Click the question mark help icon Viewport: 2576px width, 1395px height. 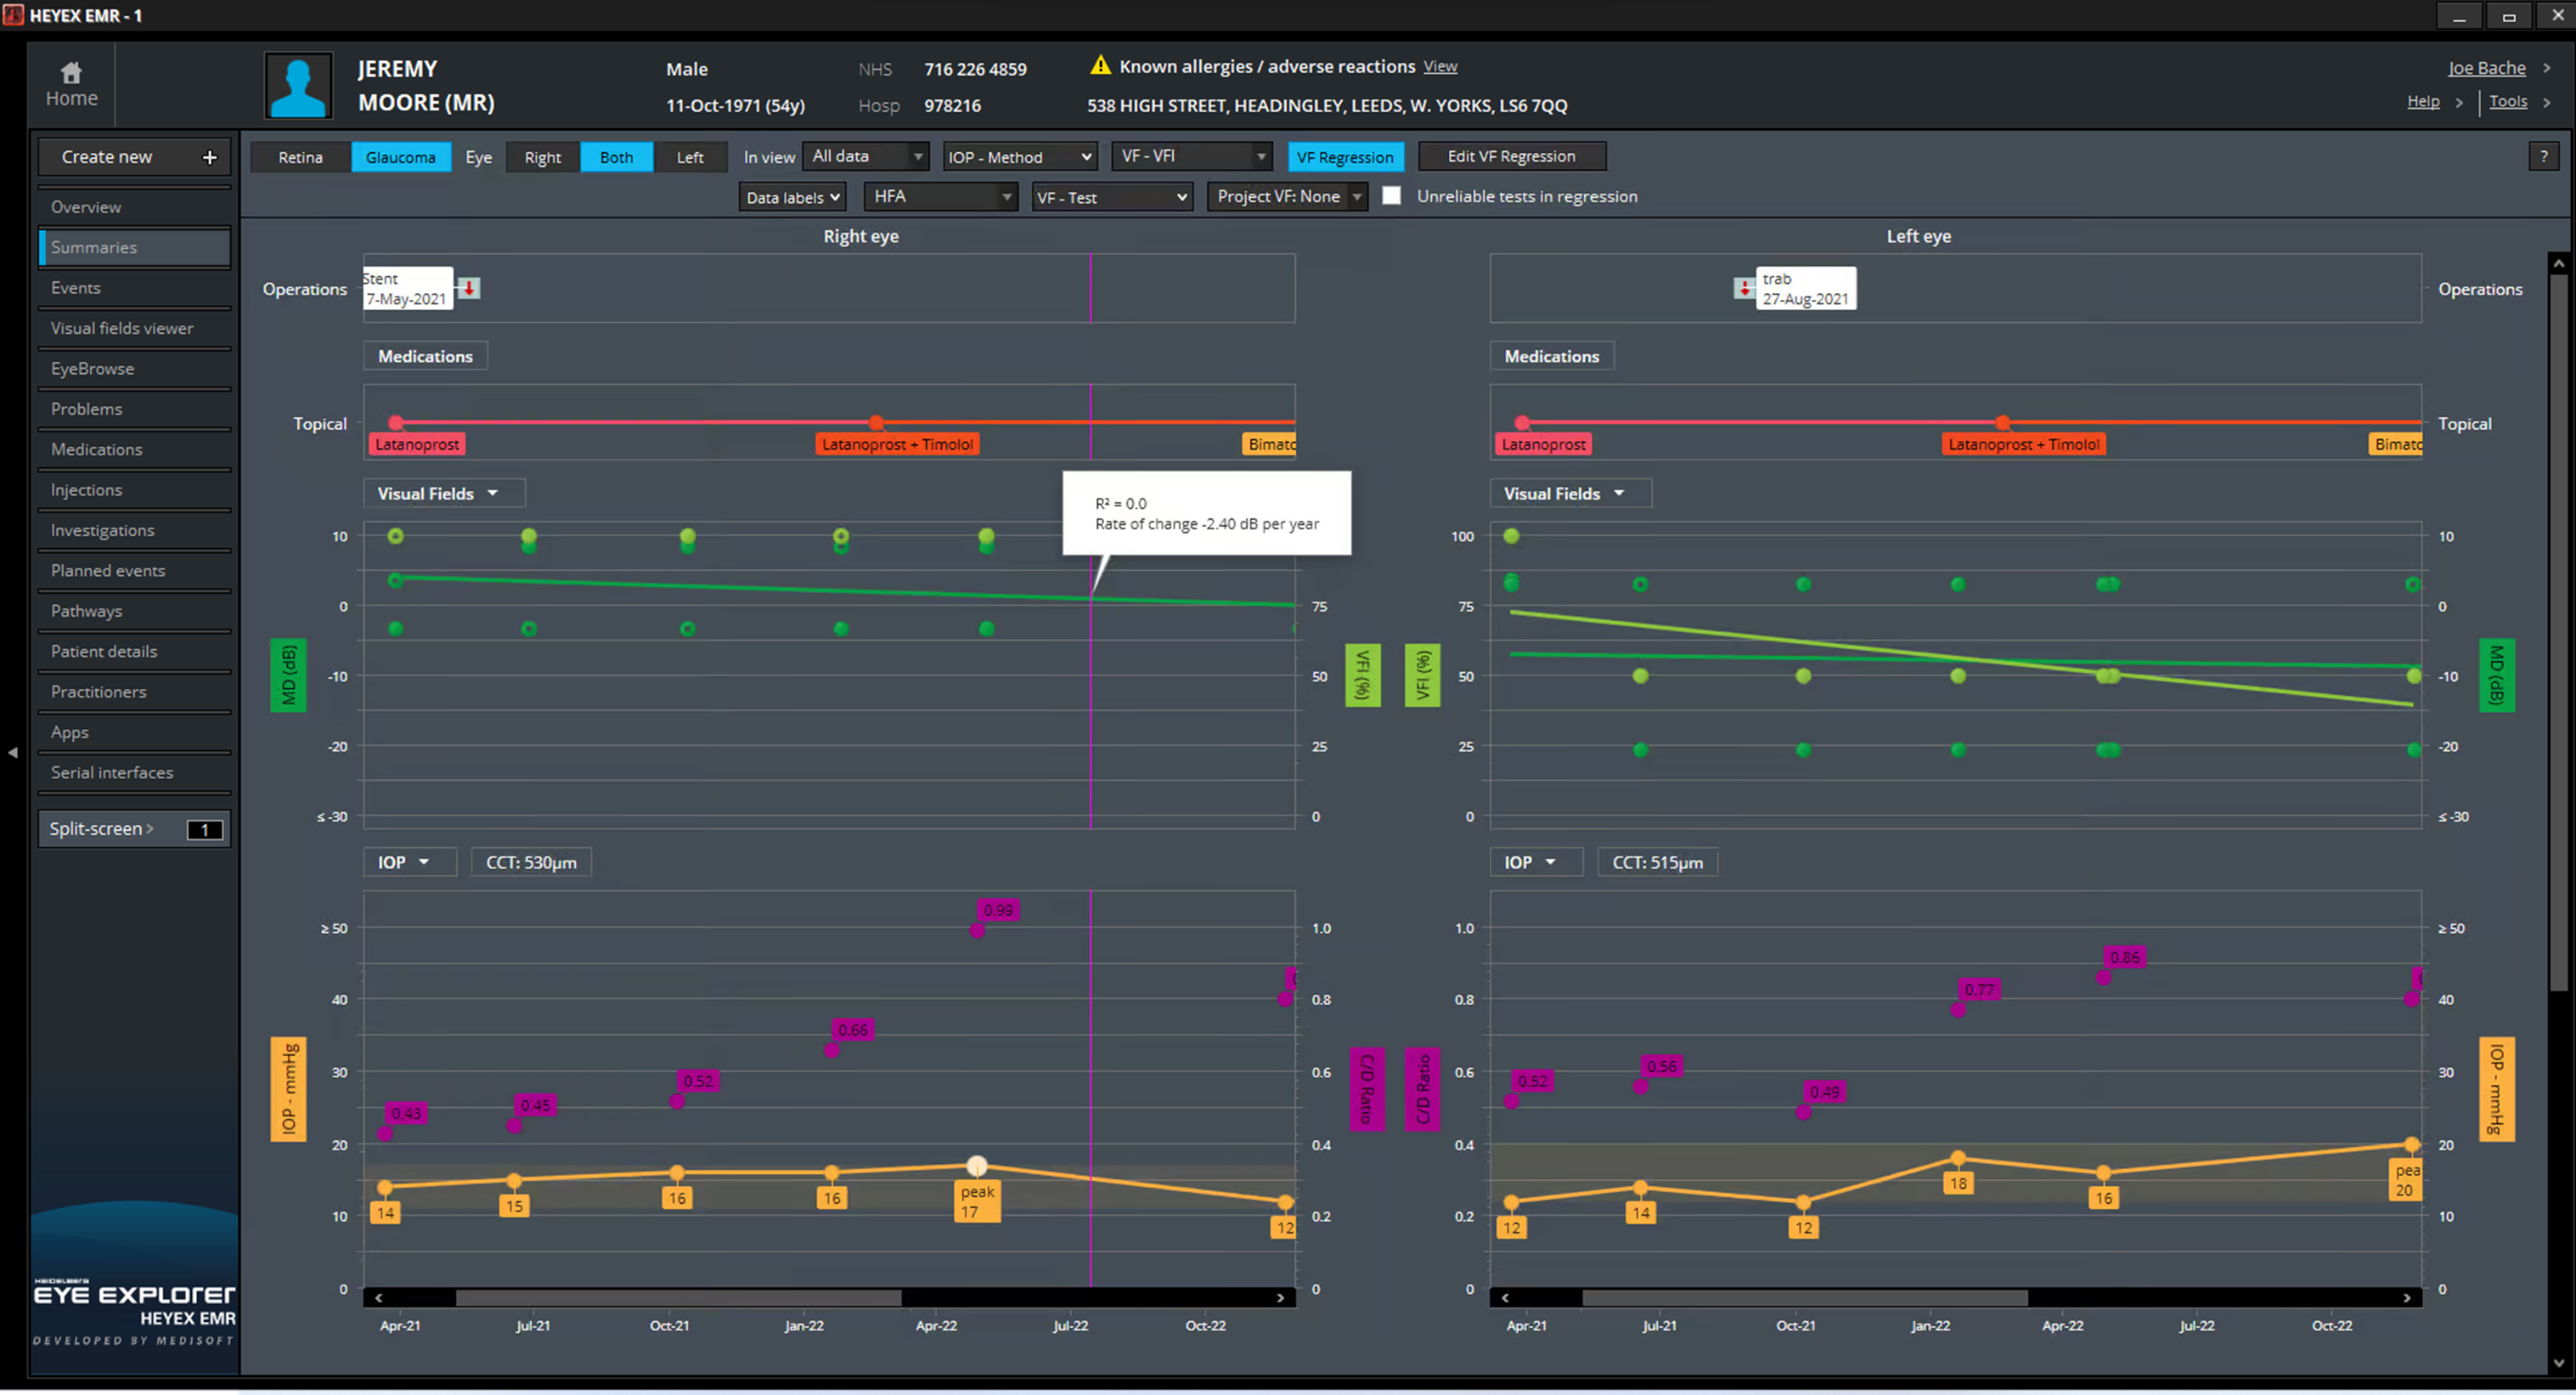click(x=2543, y=157)
